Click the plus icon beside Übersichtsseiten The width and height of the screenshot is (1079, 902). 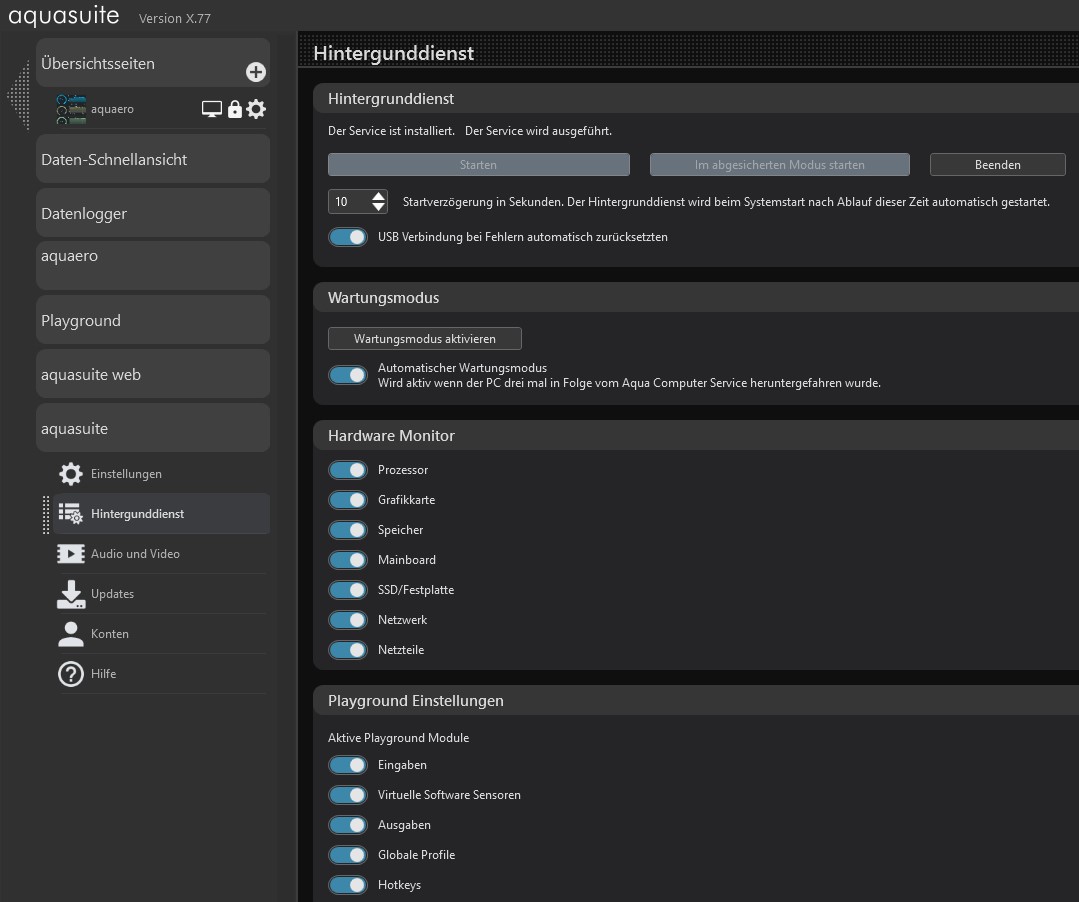point(256,72)
